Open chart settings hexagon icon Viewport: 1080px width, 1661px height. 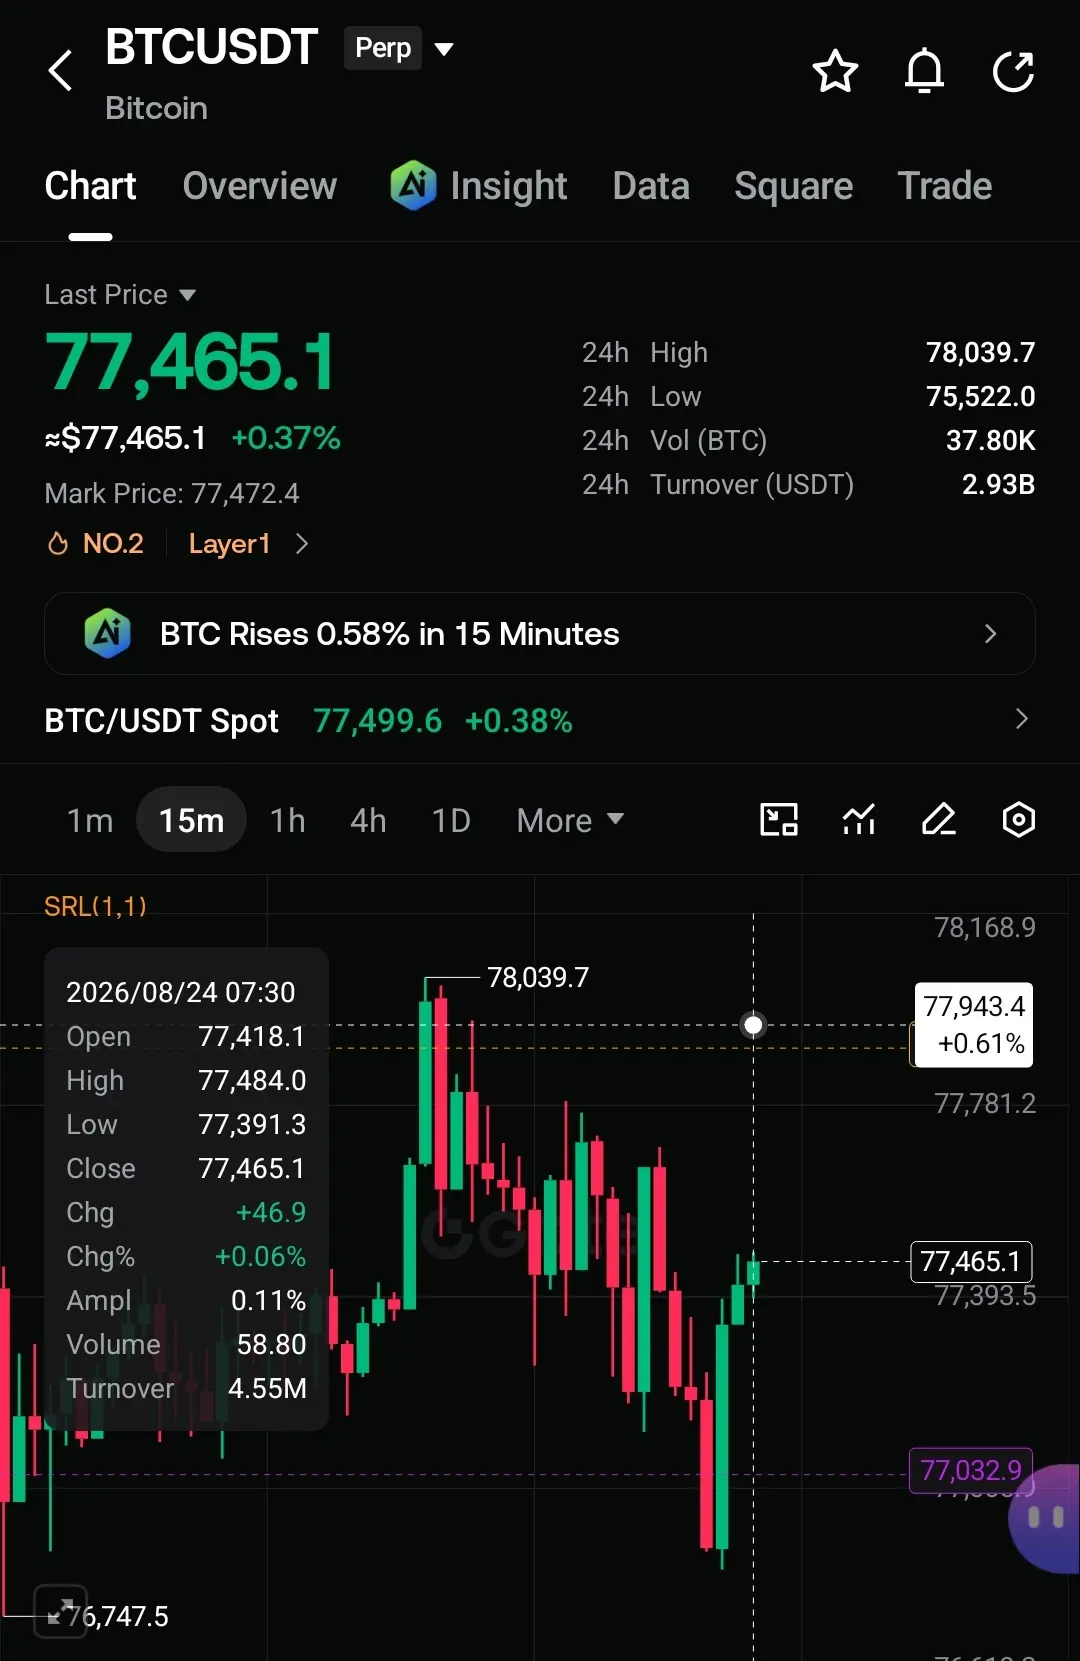(x=1019, y=820)
